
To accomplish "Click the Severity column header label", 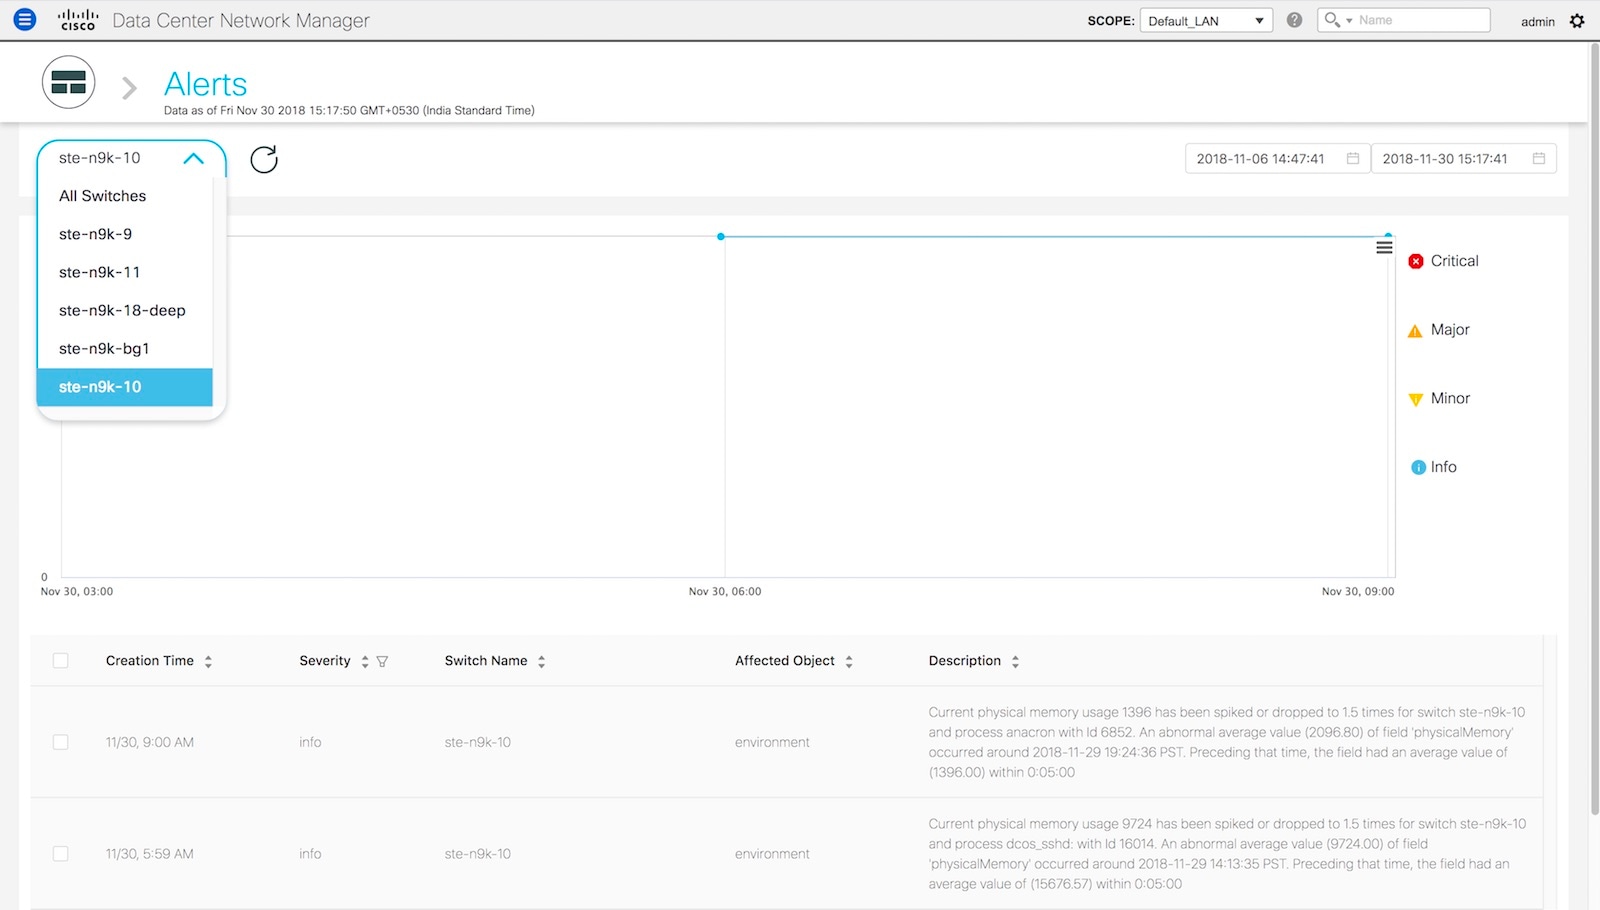I will pos(325,661).
